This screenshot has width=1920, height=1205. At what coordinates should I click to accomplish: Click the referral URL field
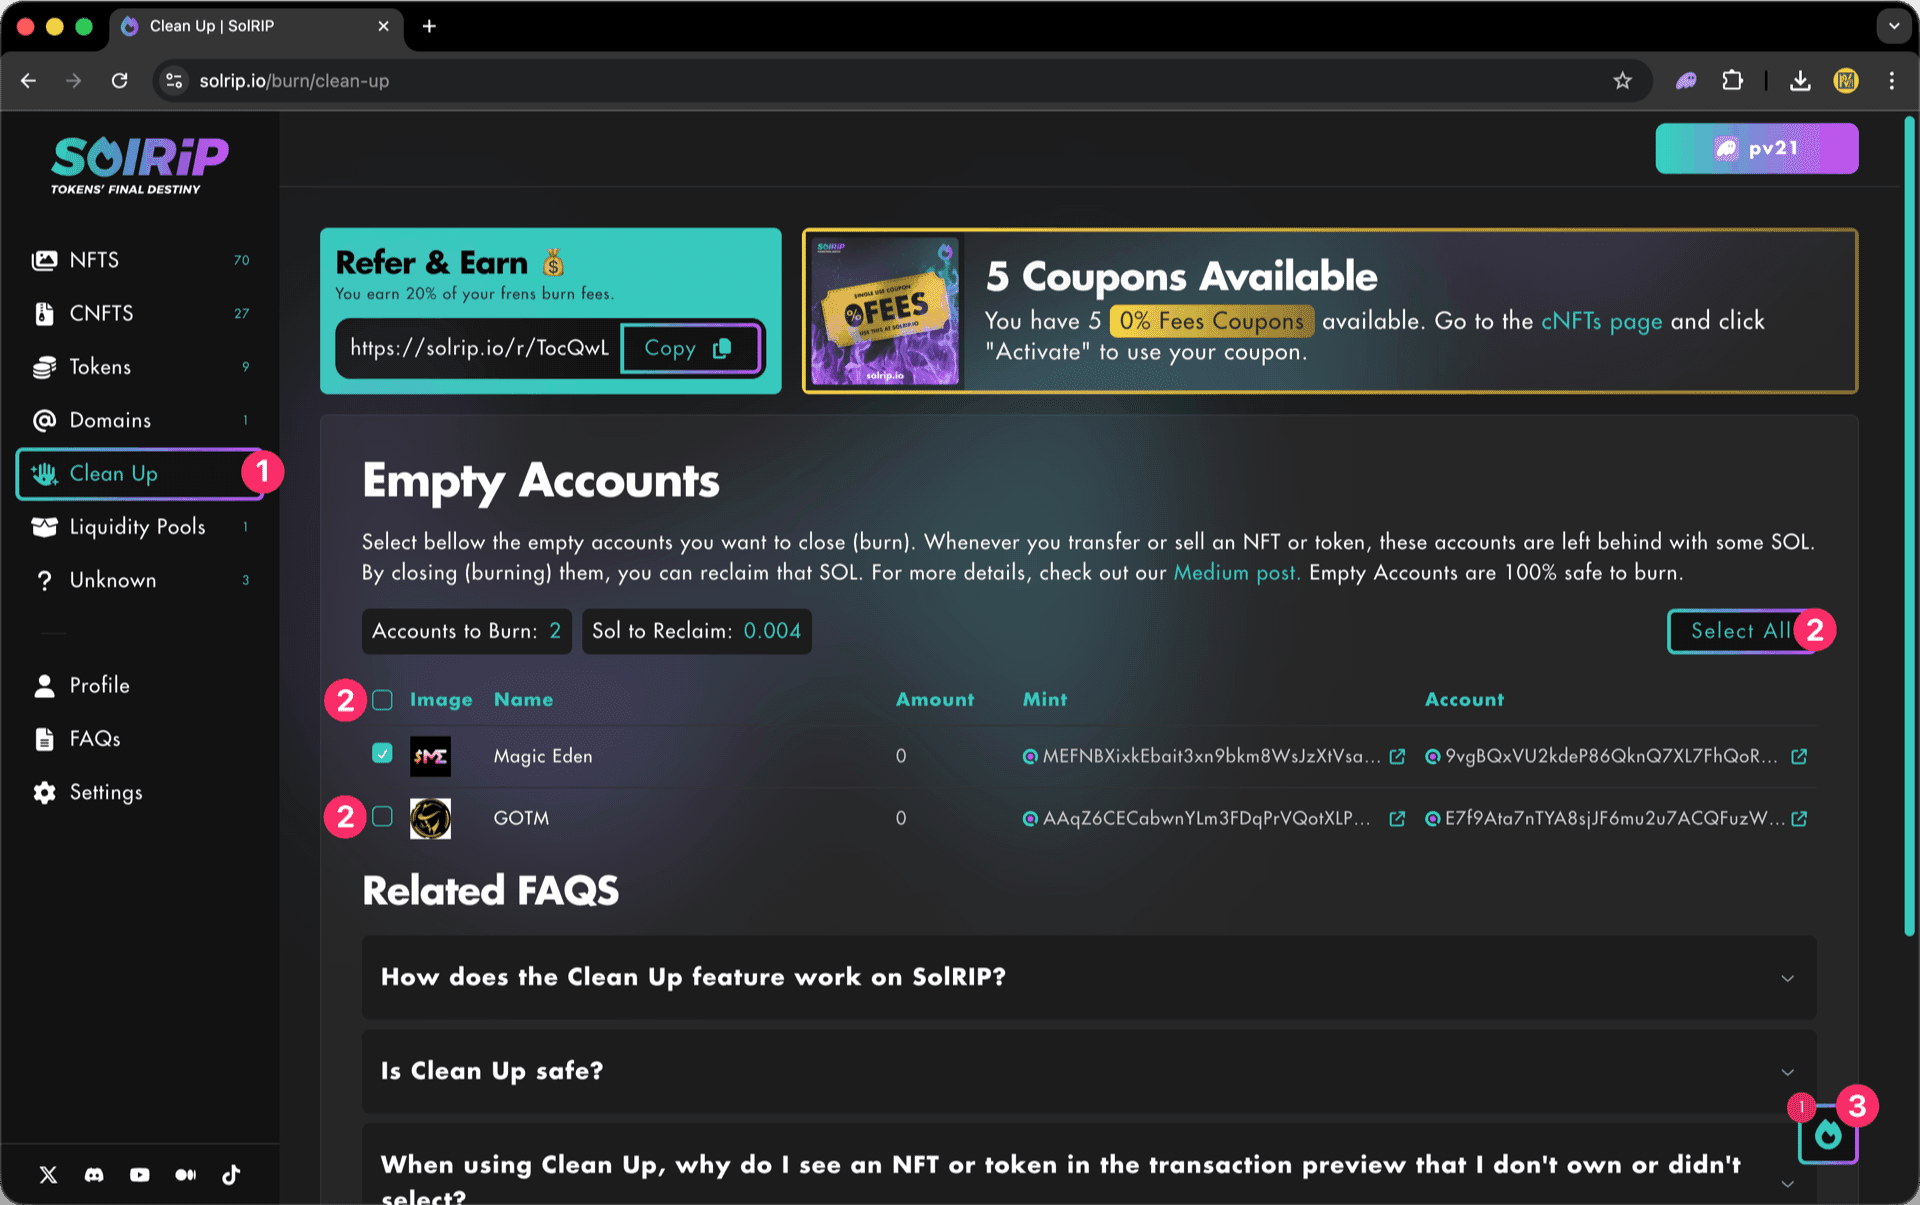479,348
